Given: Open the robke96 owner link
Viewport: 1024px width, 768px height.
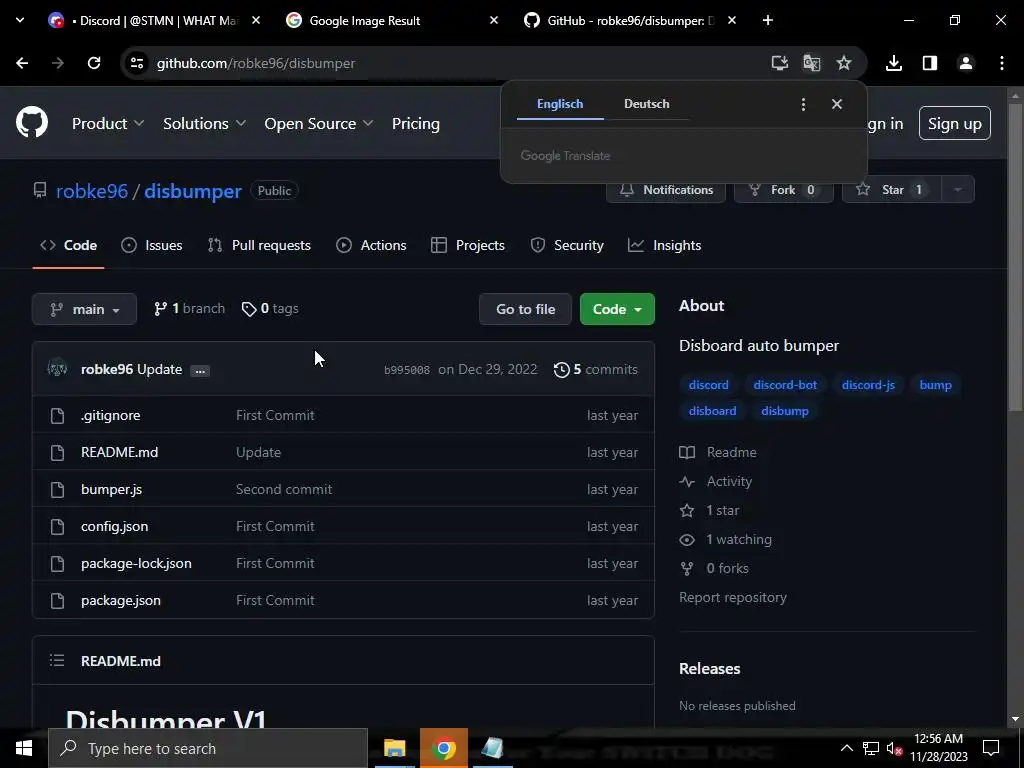Looking at the screenshot, I should pyautogui.click(x=92, y=191).
